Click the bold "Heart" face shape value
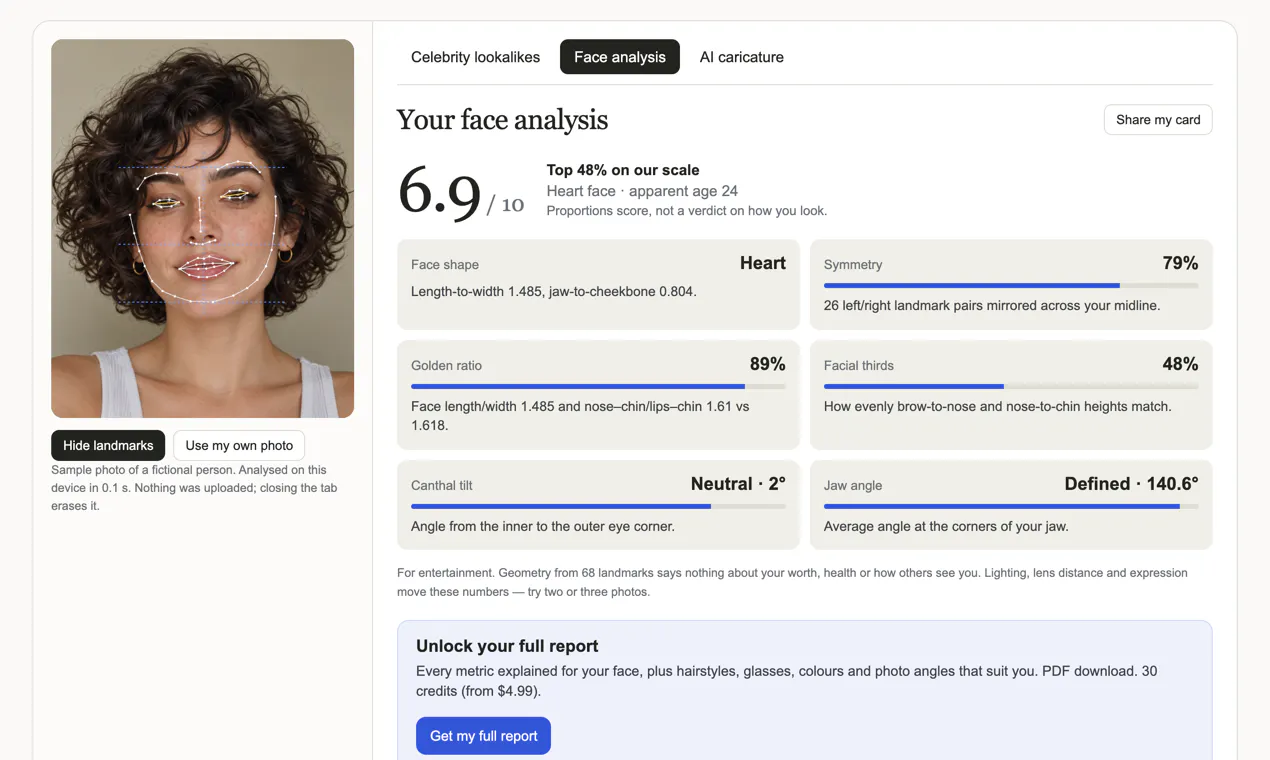The image size is (1270, 760). click(763, 263)
